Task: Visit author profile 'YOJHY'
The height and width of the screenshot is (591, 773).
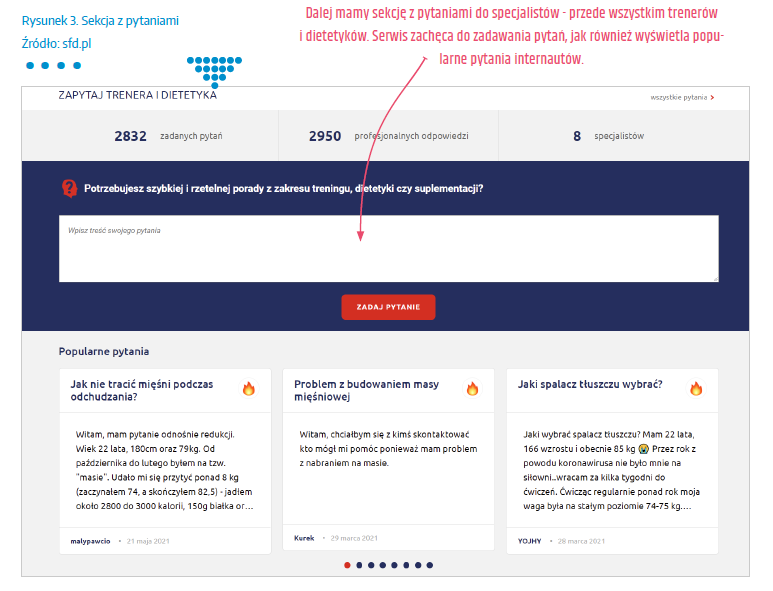Action: 529,540
